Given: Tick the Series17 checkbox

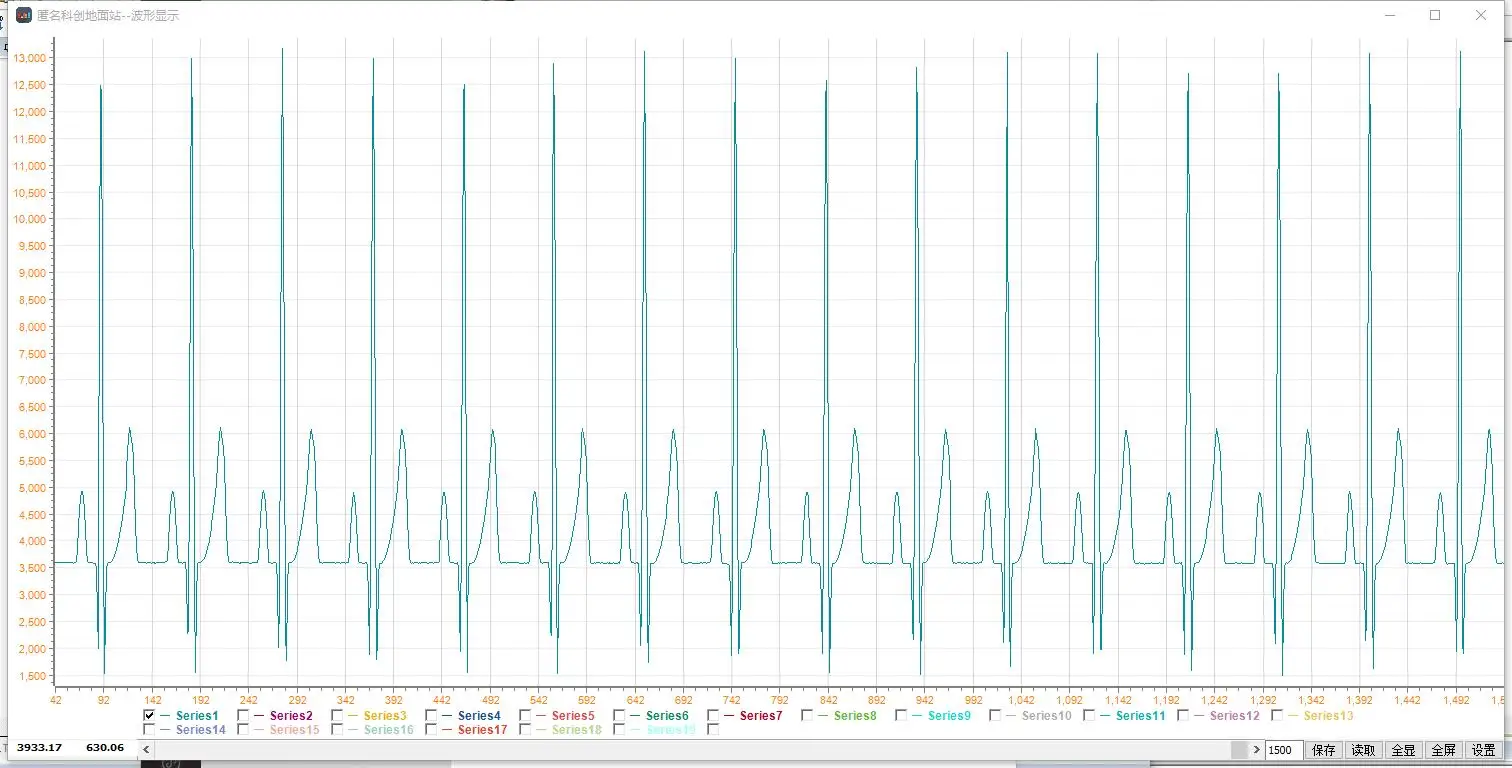Looking at the screenshot, I should point(431,730).
